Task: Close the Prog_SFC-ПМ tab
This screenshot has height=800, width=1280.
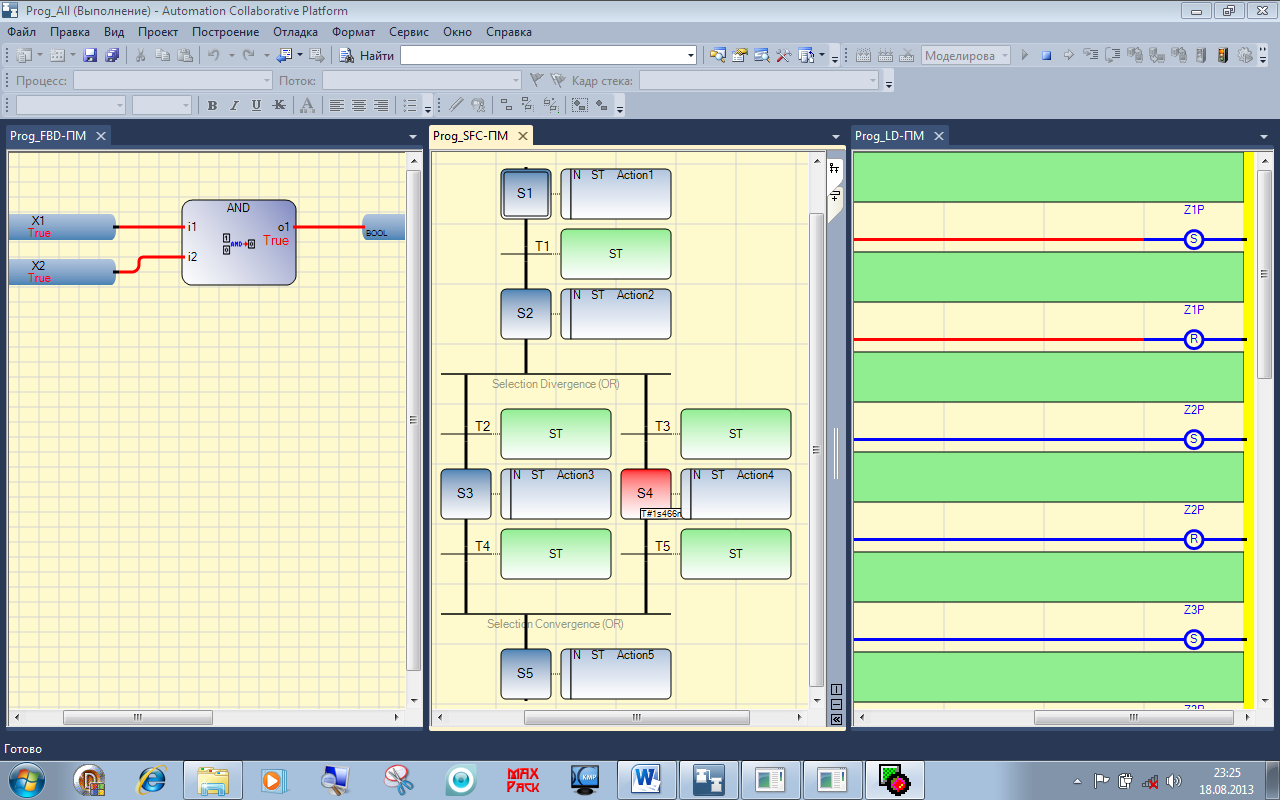Action: pyautogui.click(x=522, y=136)
